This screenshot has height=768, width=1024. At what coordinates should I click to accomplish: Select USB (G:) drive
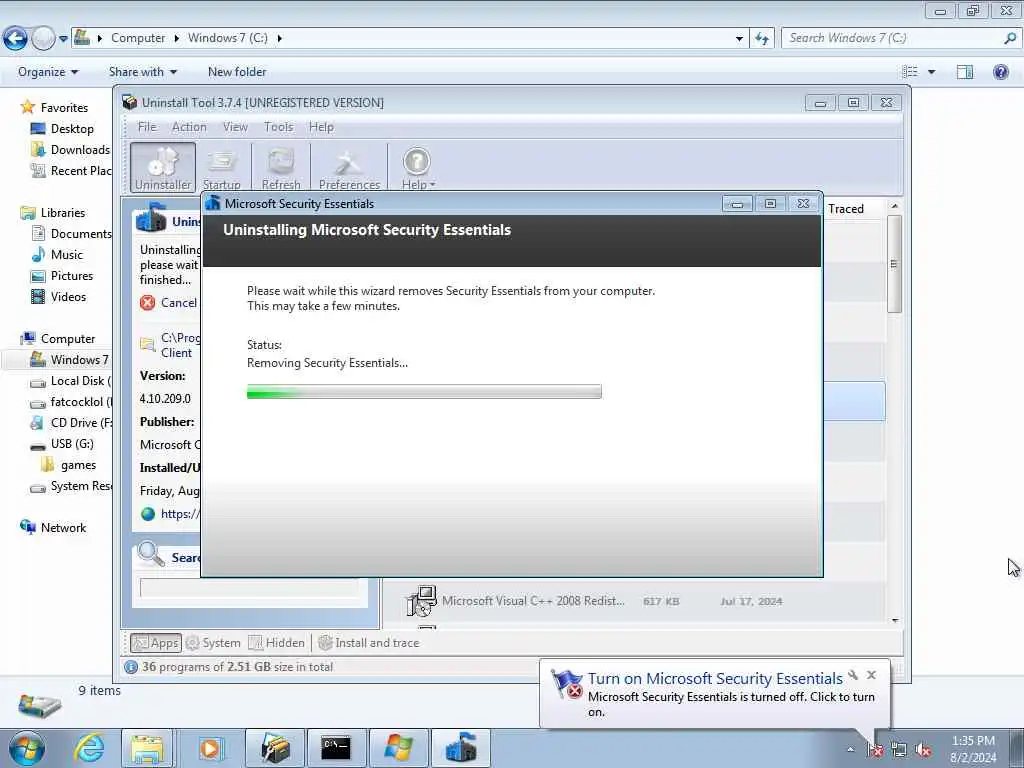click(62, 444)
